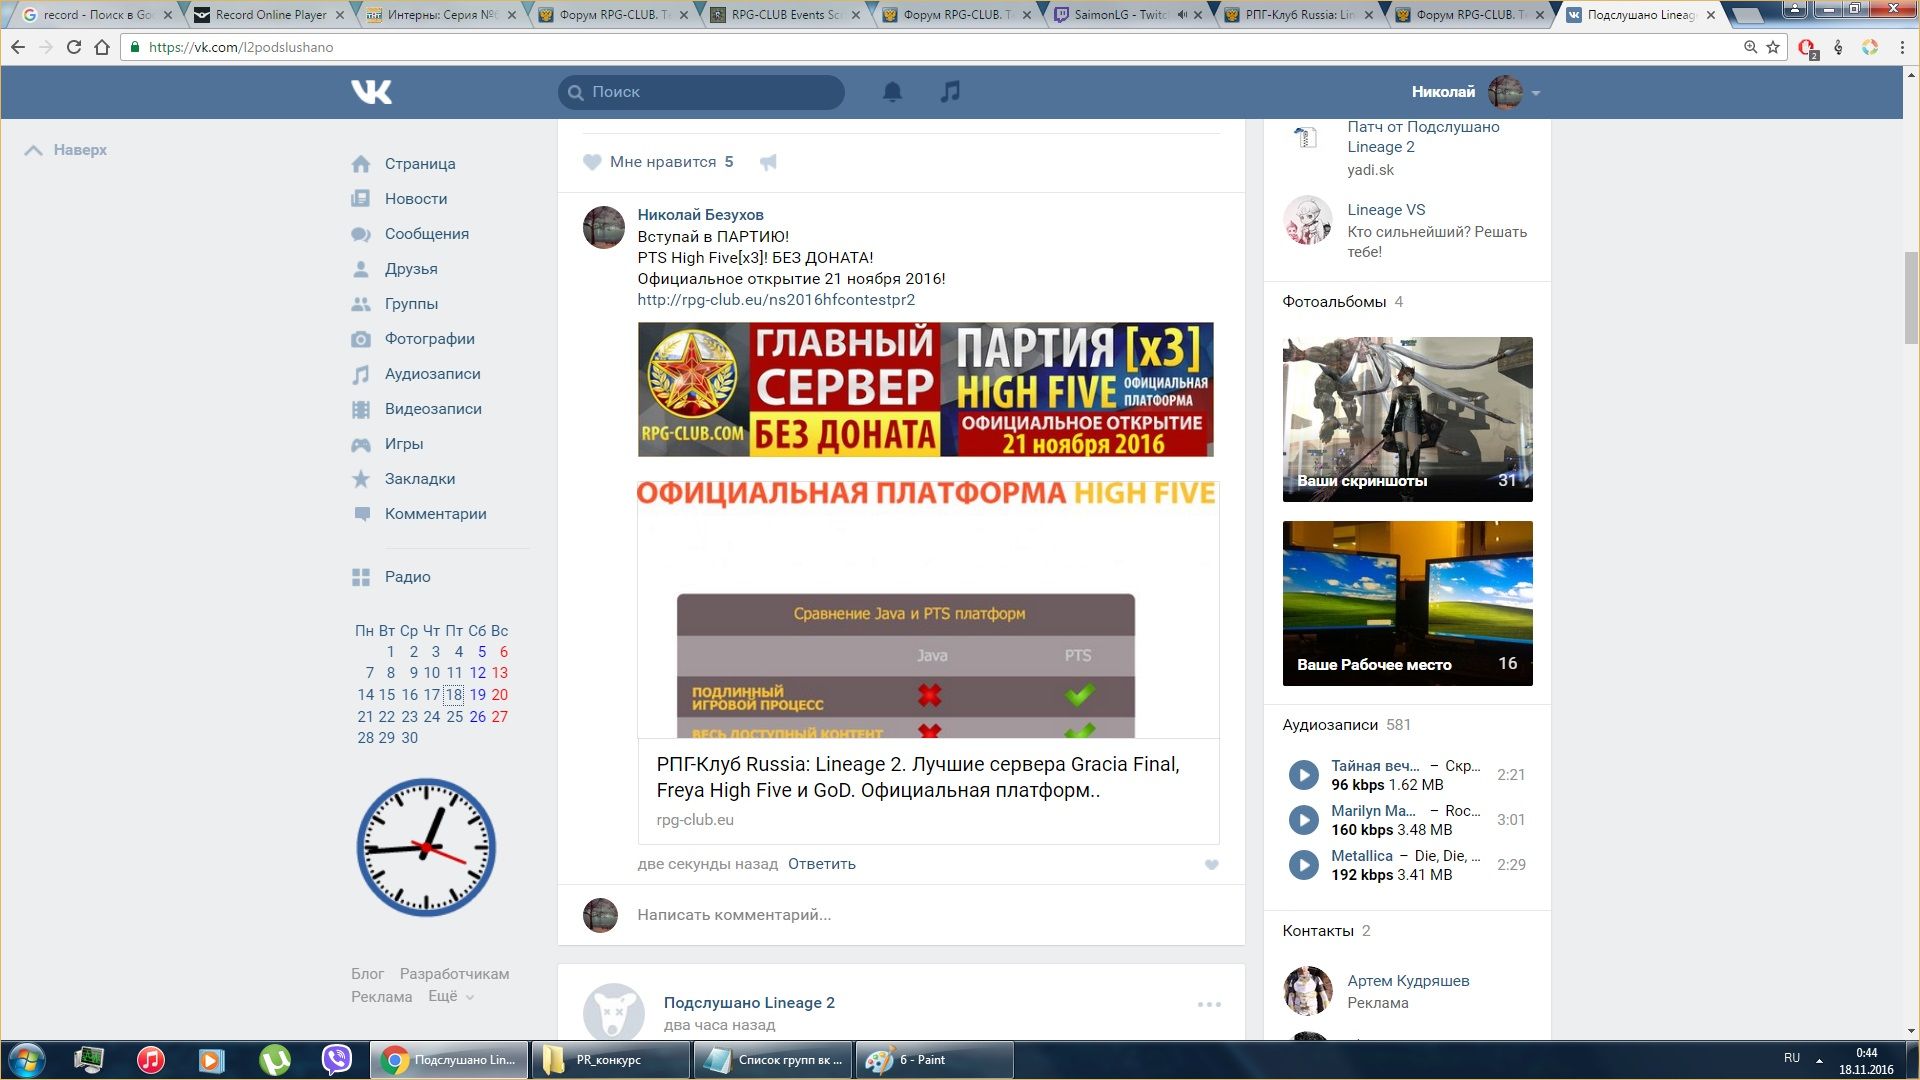Click the heart icon beside Мне нравится
Image resolution: width=1920 pixels, height=1080 pixels.
click(x=592, y=162)
